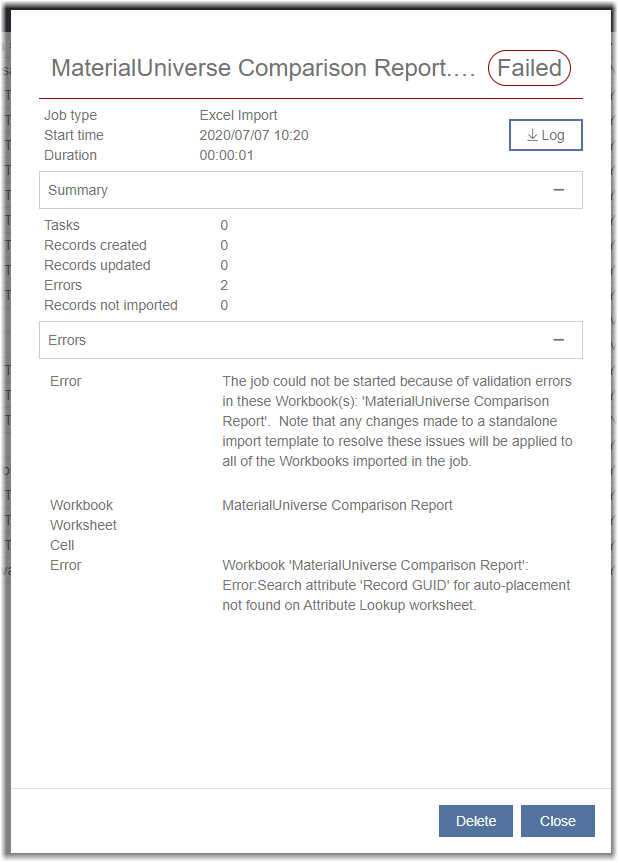Click the Records updated label
Viewport: 619px width, 863px height.
97,265
